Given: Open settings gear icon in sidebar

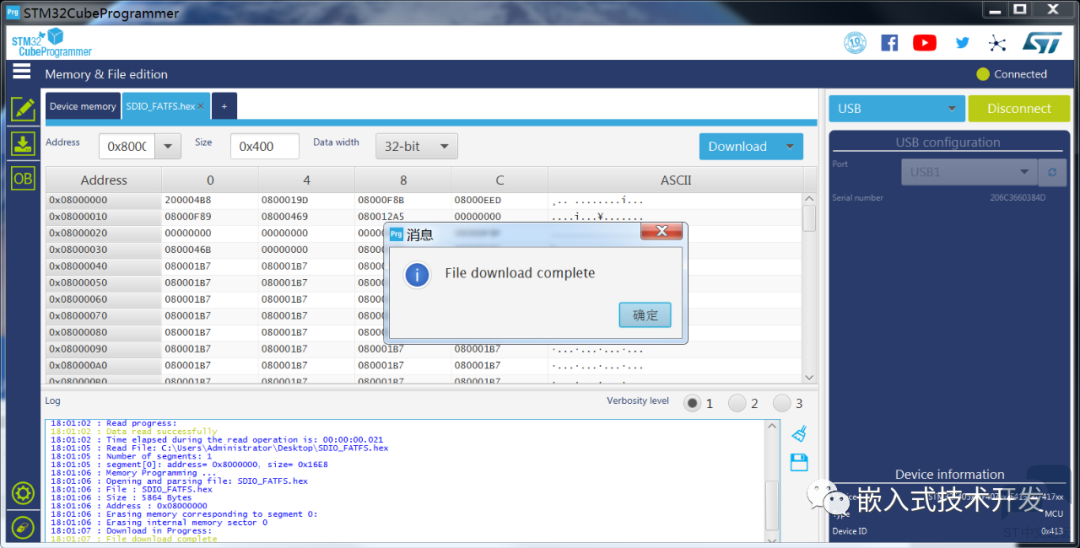Looking at the screenshot, I should [23, 493].
